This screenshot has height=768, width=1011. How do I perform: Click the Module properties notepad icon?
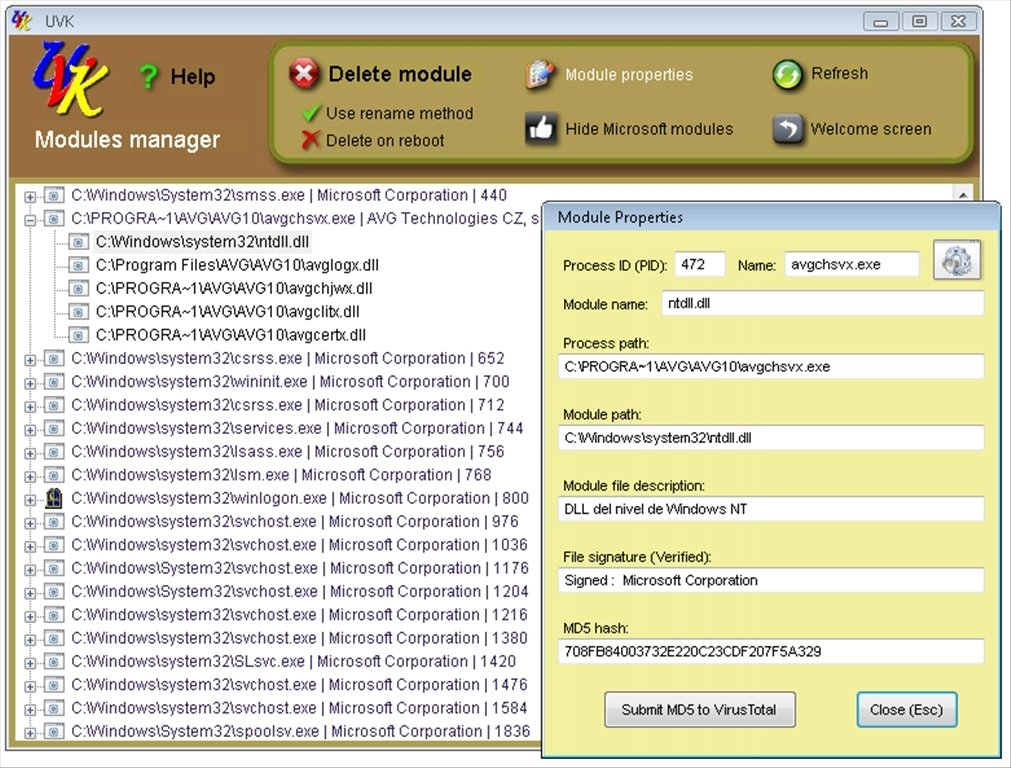coord(540,74)
